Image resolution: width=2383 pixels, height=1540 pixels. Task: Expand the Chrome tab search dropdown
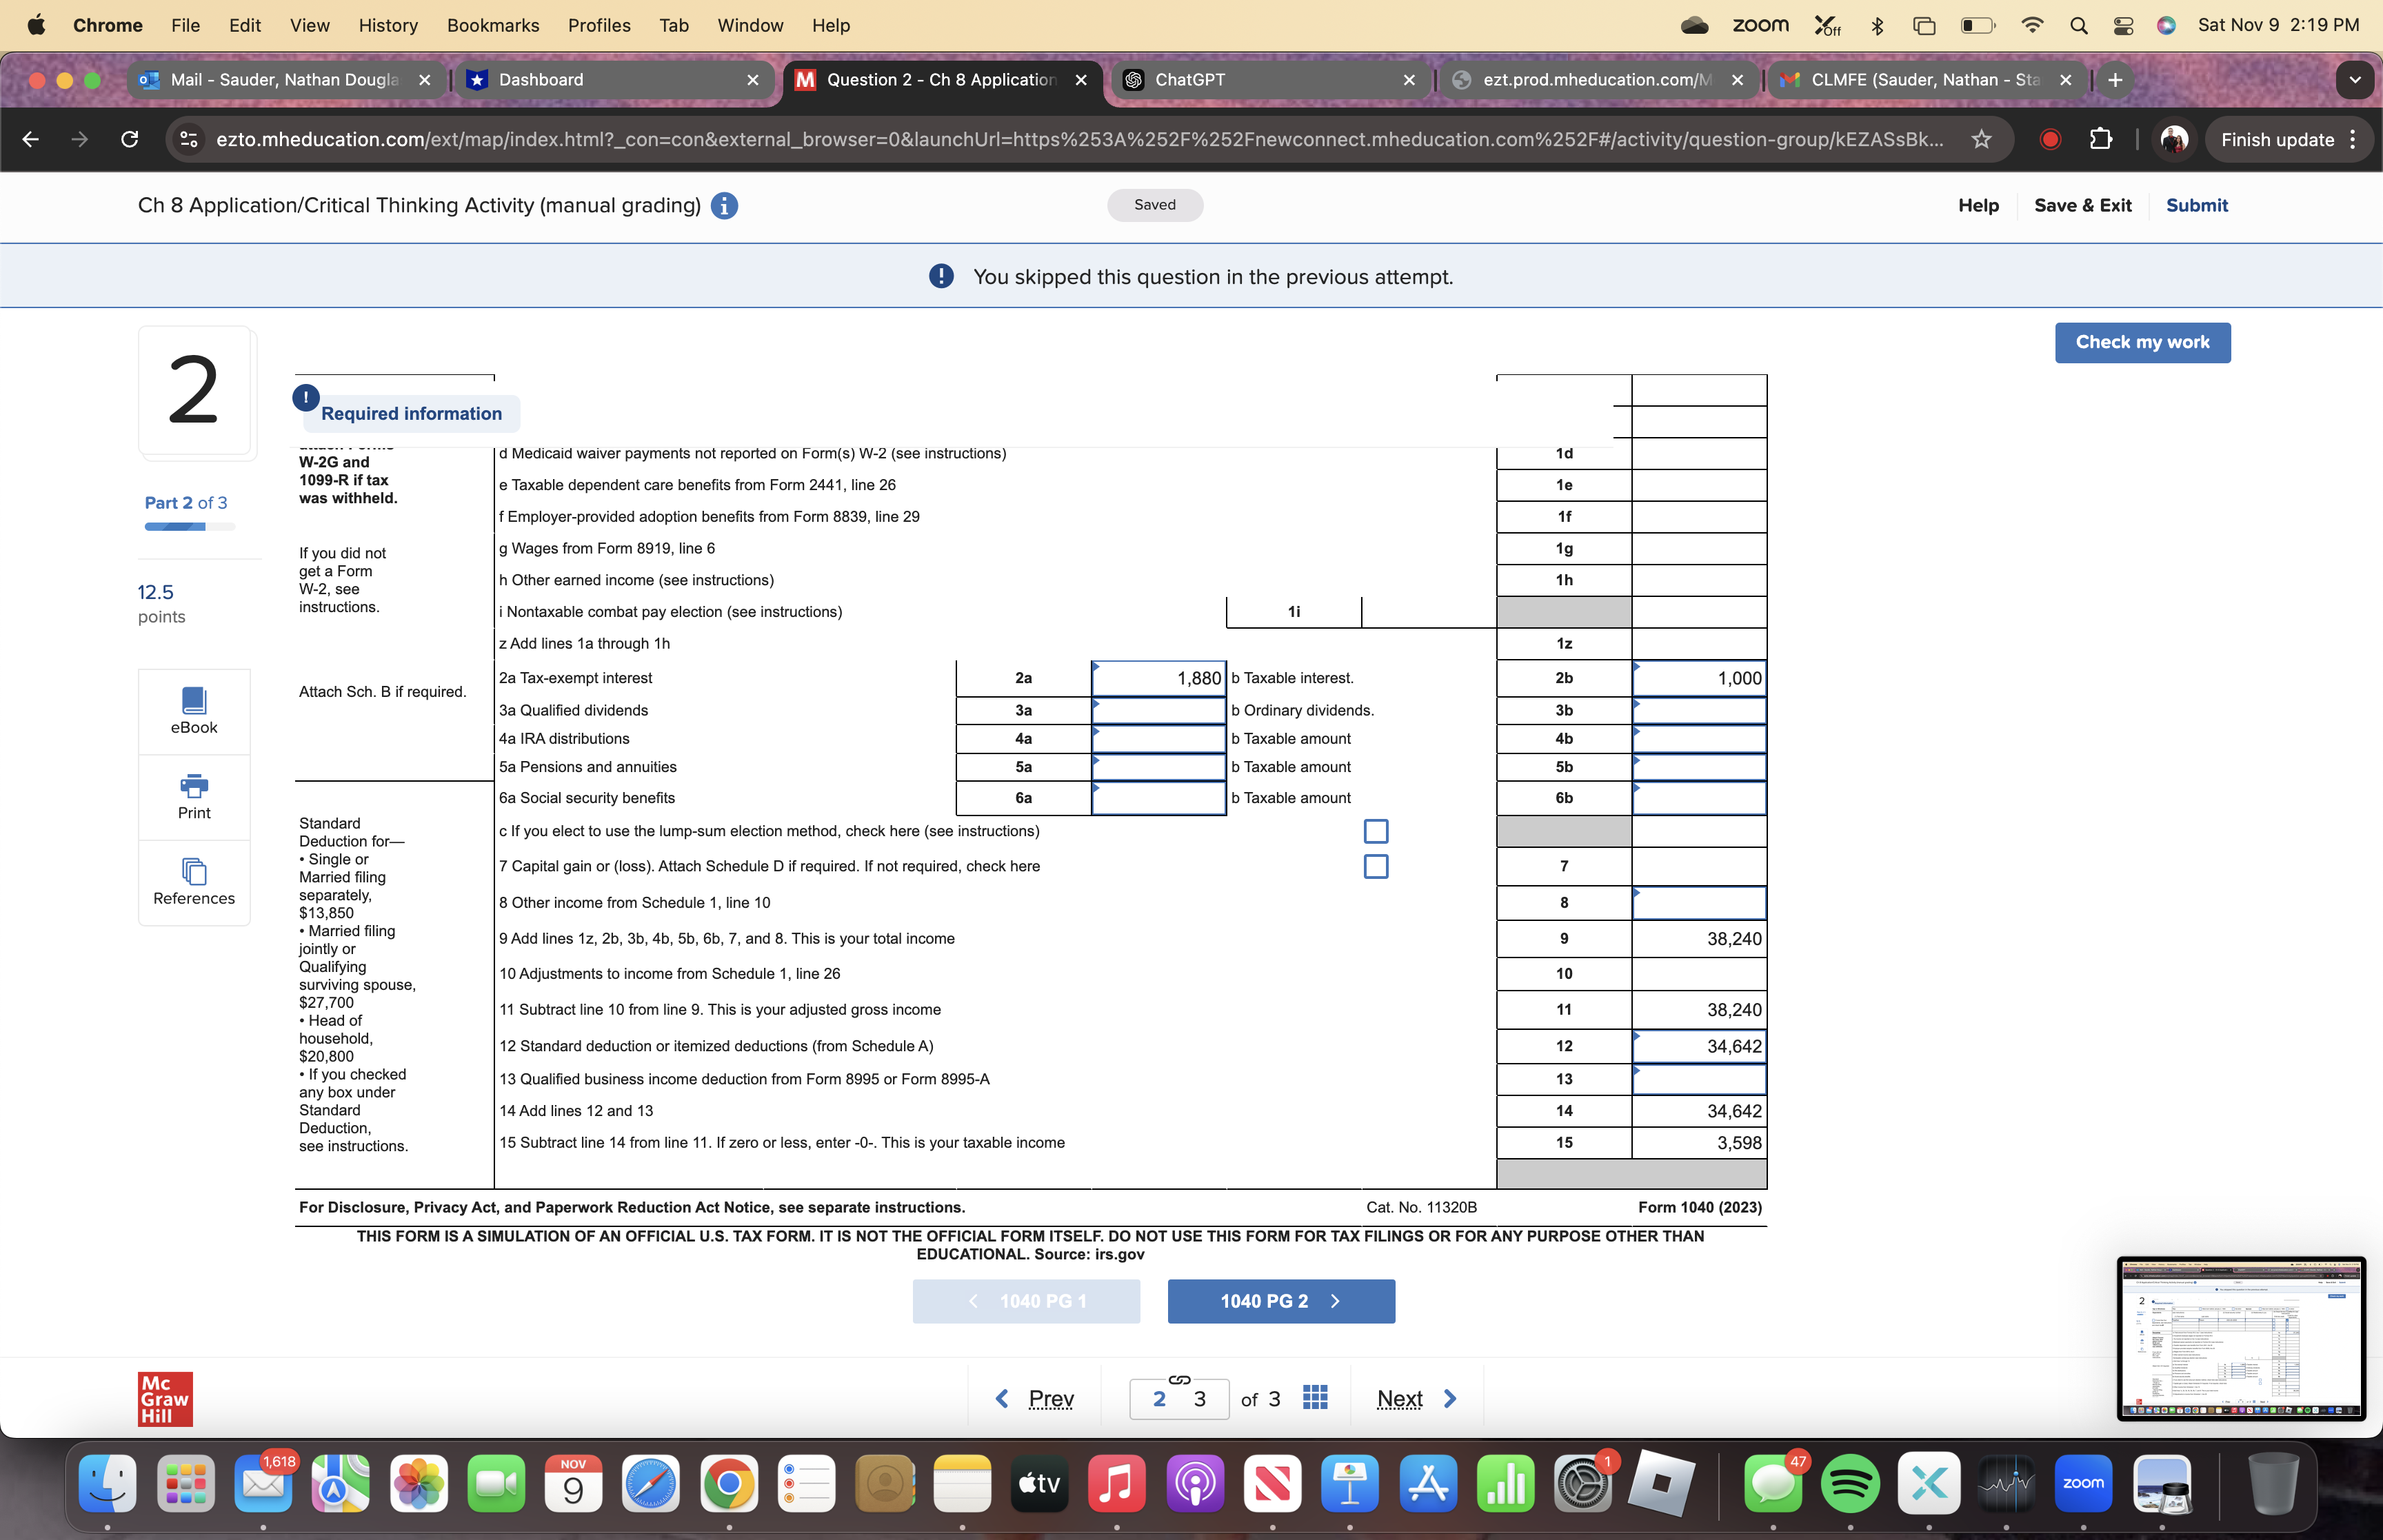pyautogui.click(x=2354, y=80)
